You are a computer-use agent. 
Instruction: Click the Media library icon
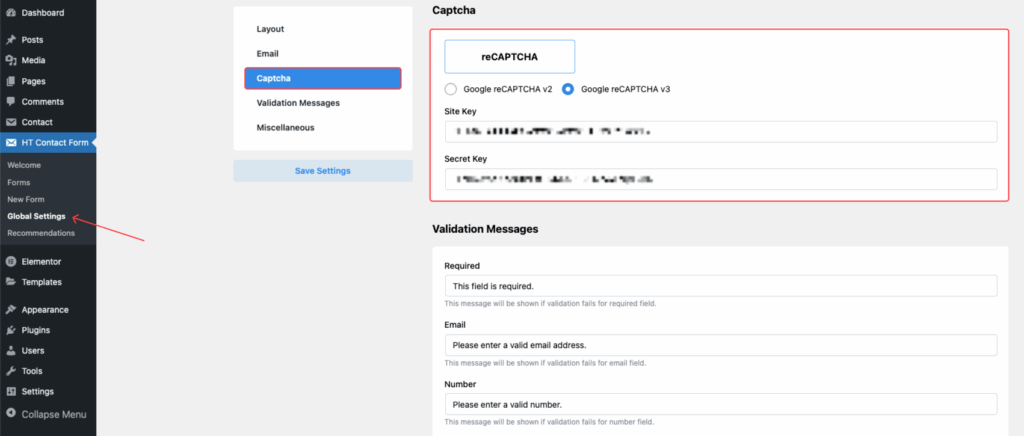[x=11, y=60]
